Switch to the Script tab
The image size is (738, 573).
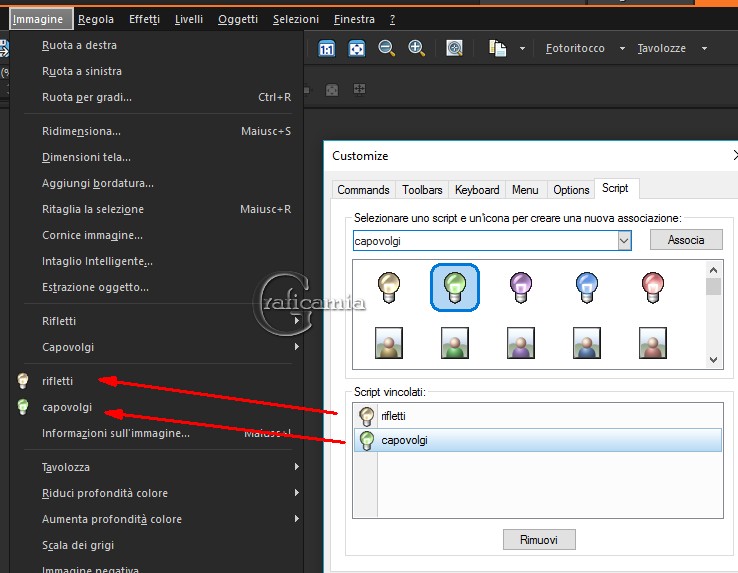616,188
